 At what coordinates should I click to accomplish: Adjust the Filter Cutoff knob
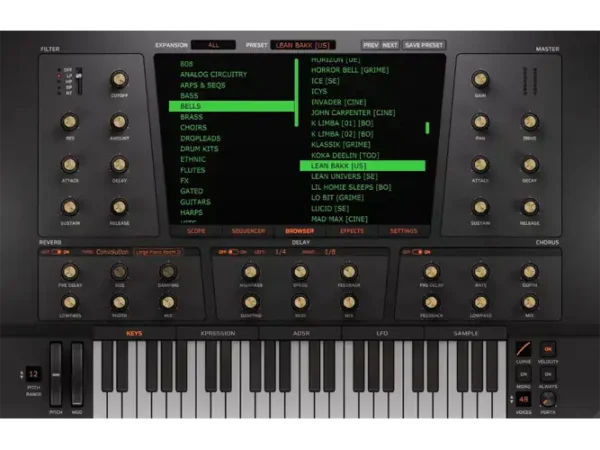pos(119,79)
